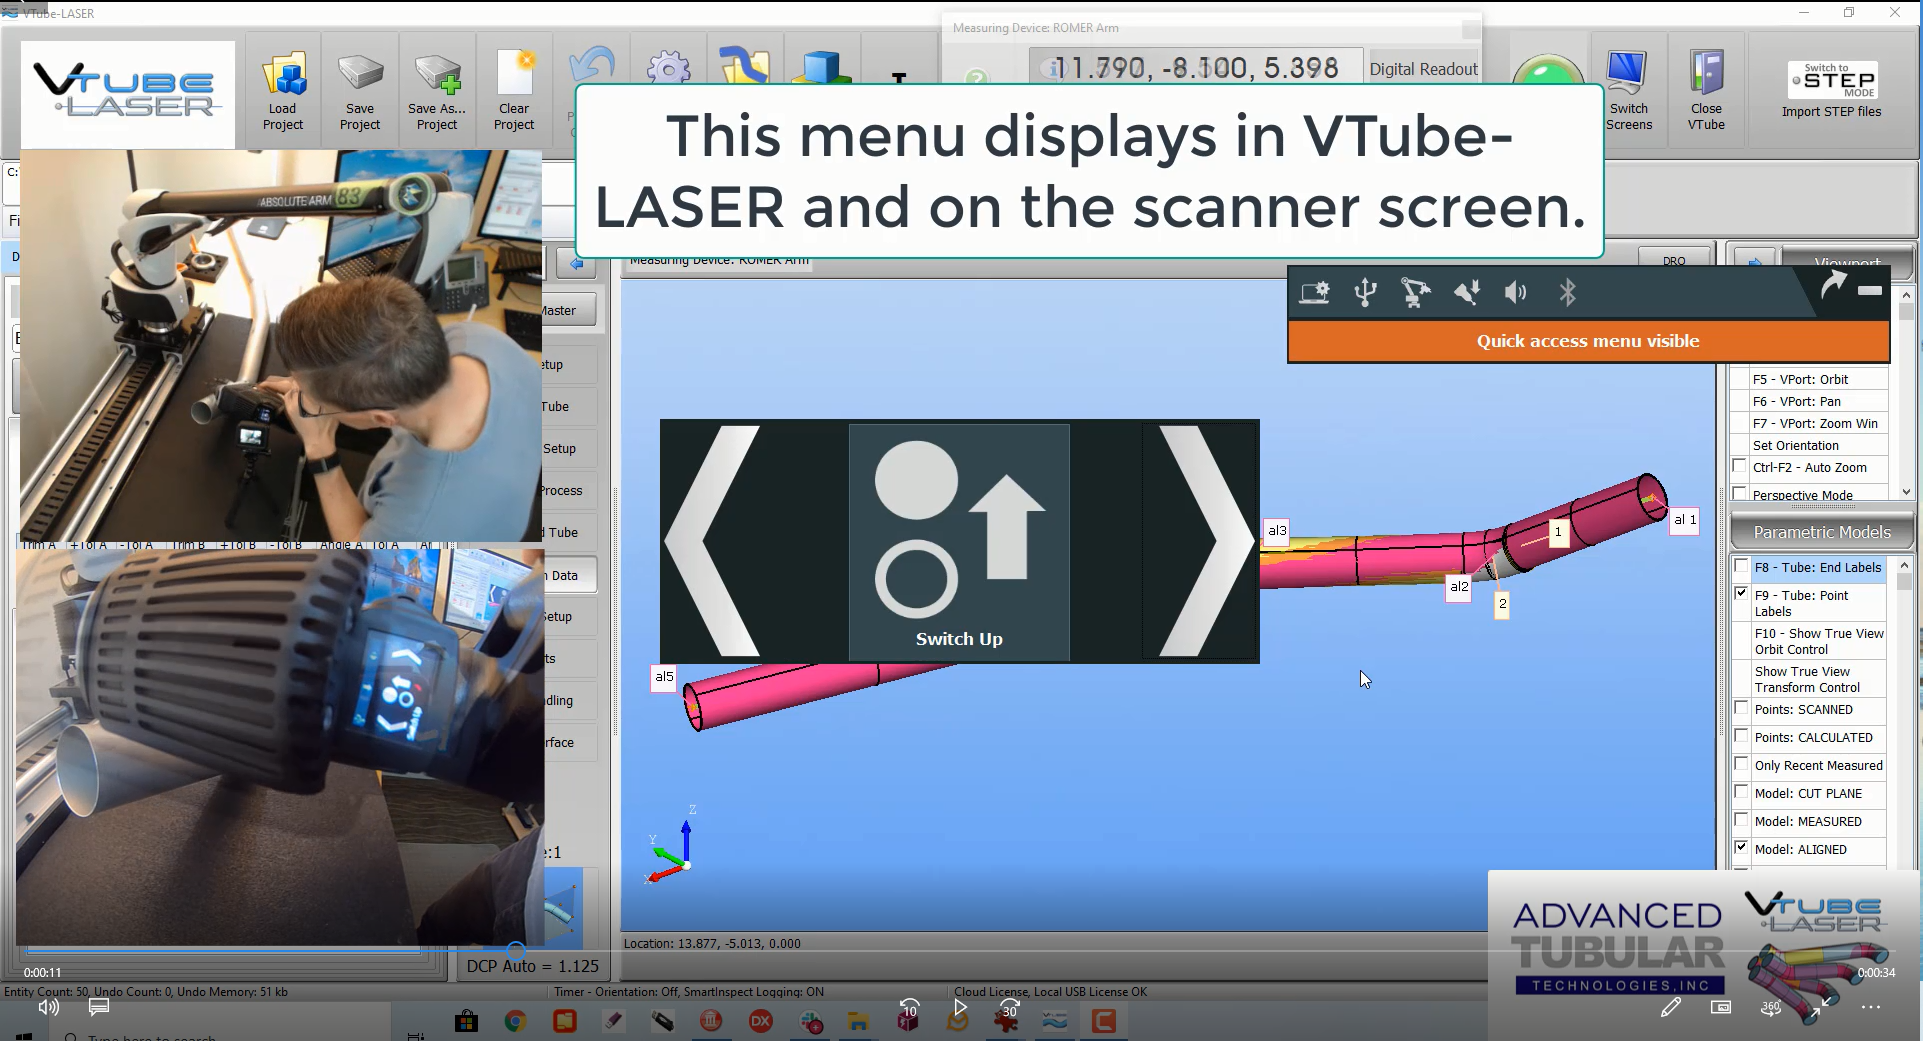Screen dimensions: 1923x1041
Task: Select F6 - VPort: Pan menu item
Action: coord(1796,401)
